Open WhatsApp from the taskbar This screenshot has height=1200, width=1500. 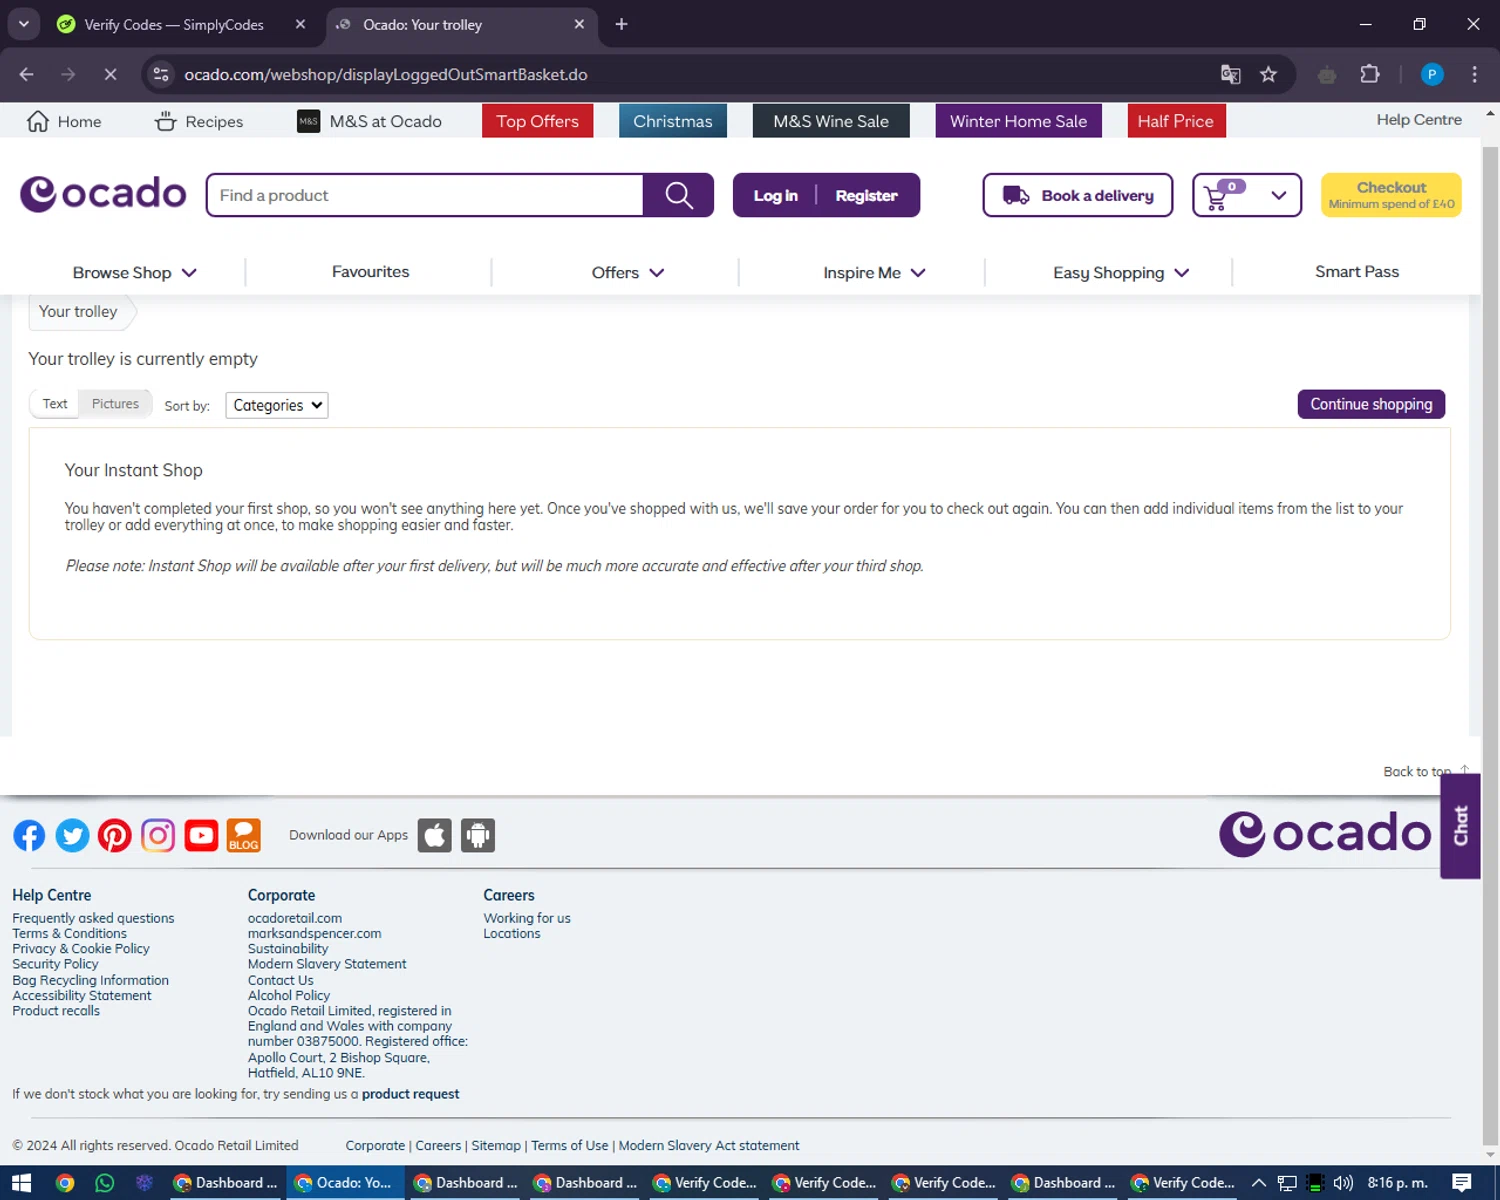(105, 1183)
